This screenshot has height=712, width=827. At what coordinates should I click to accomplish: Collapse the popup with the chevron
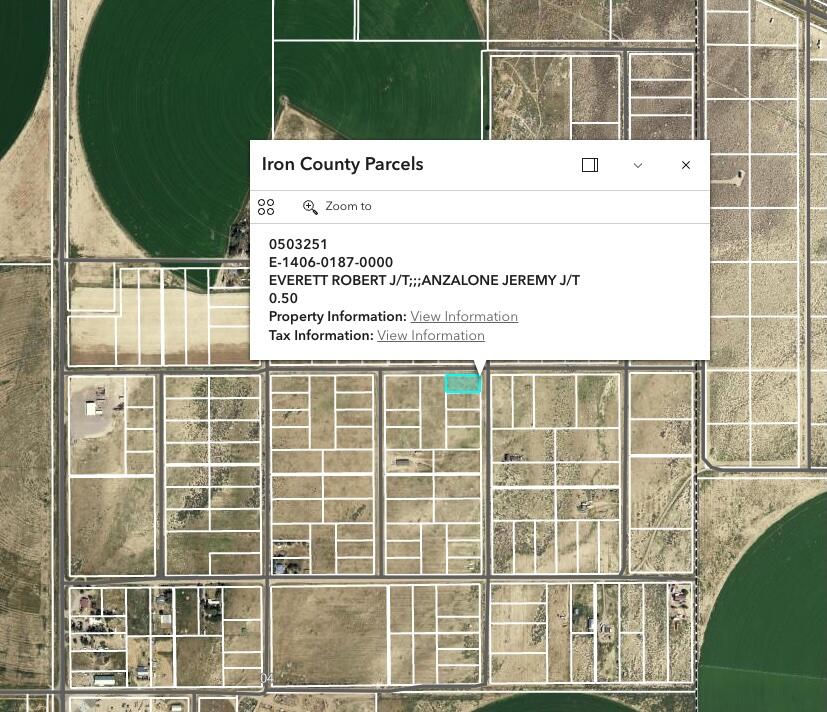[638, 165]
